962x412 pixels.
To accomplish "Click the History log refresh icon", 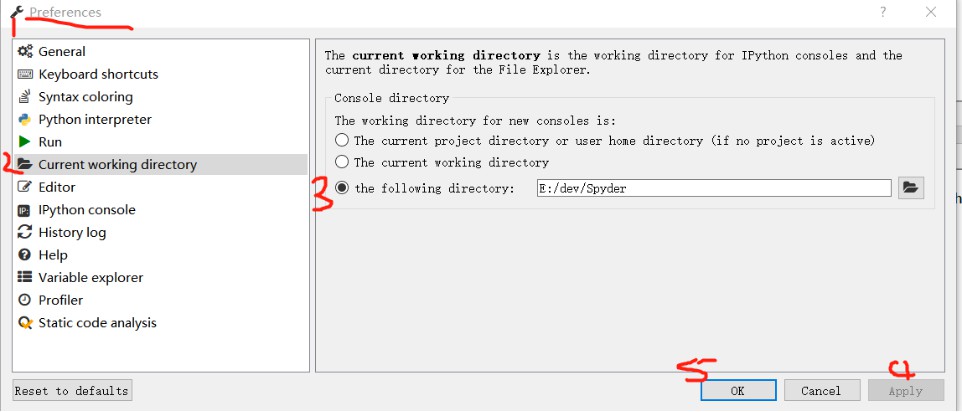I will (x=25, y=232).
